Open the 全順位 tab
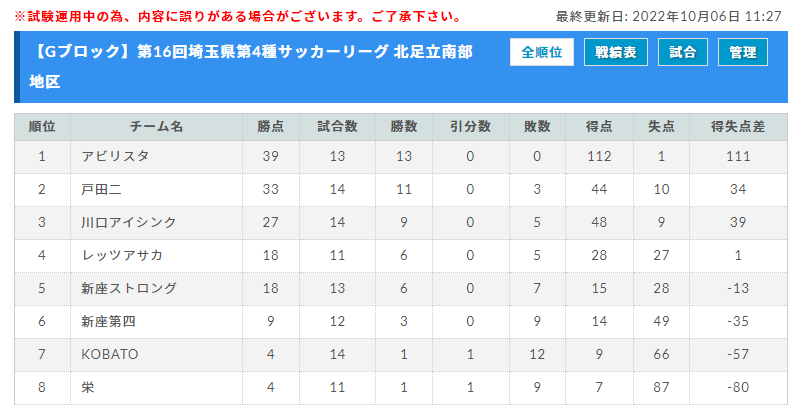 click(541, 52)
